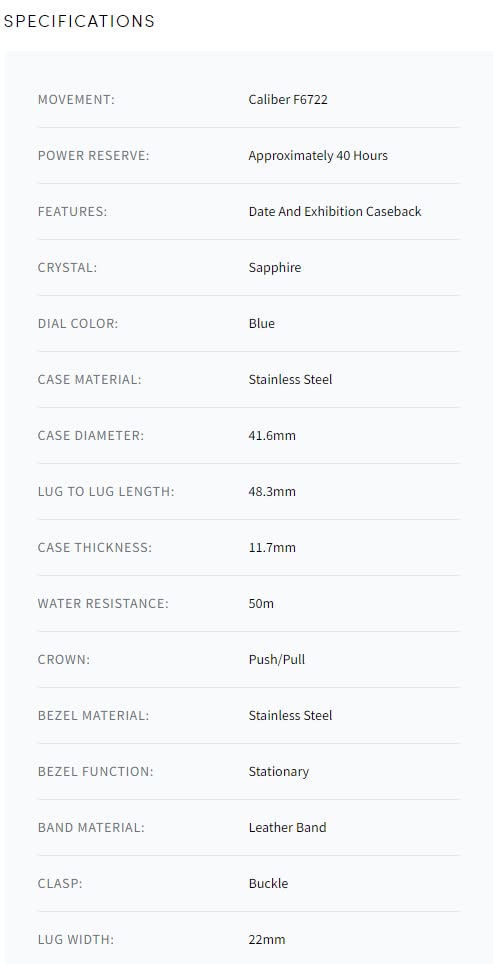Select the CASE MATERIAL label
Image resolution: width=493 pixels, height=964 pixels.
click(89, 379)
